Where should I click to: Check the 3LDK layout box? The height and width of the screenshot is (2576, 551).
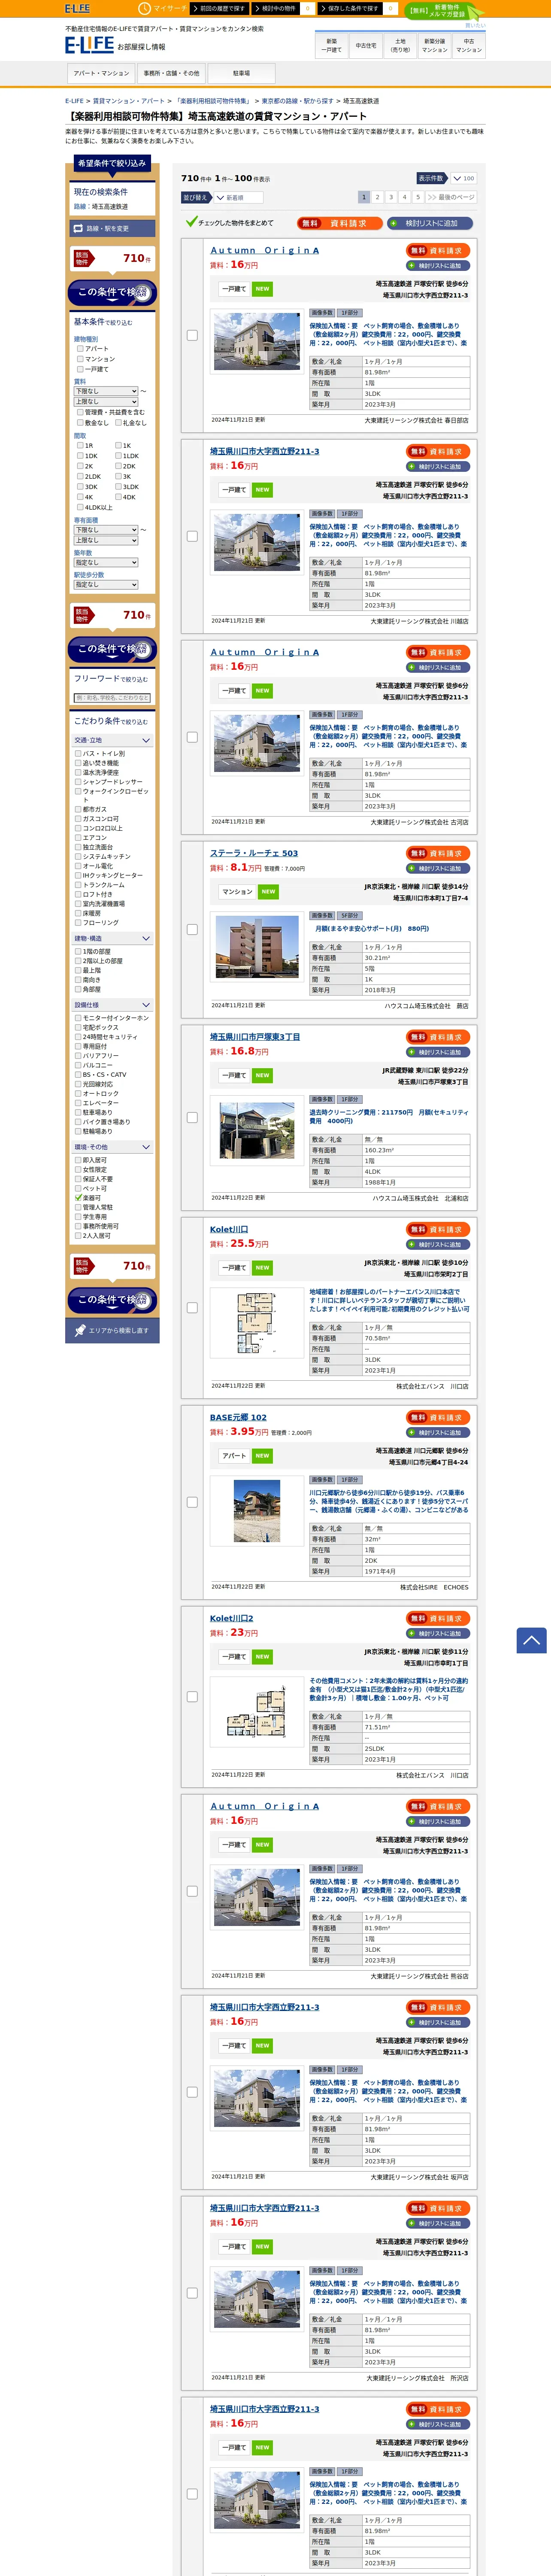118,486
